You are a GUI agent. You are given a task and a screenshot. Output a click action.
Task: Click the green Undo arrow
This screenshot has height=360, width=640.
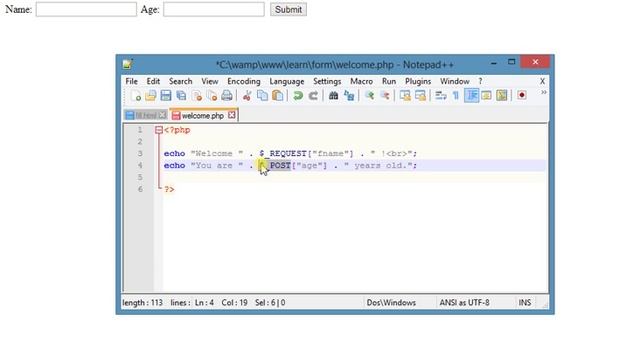[x=298, y=96]
